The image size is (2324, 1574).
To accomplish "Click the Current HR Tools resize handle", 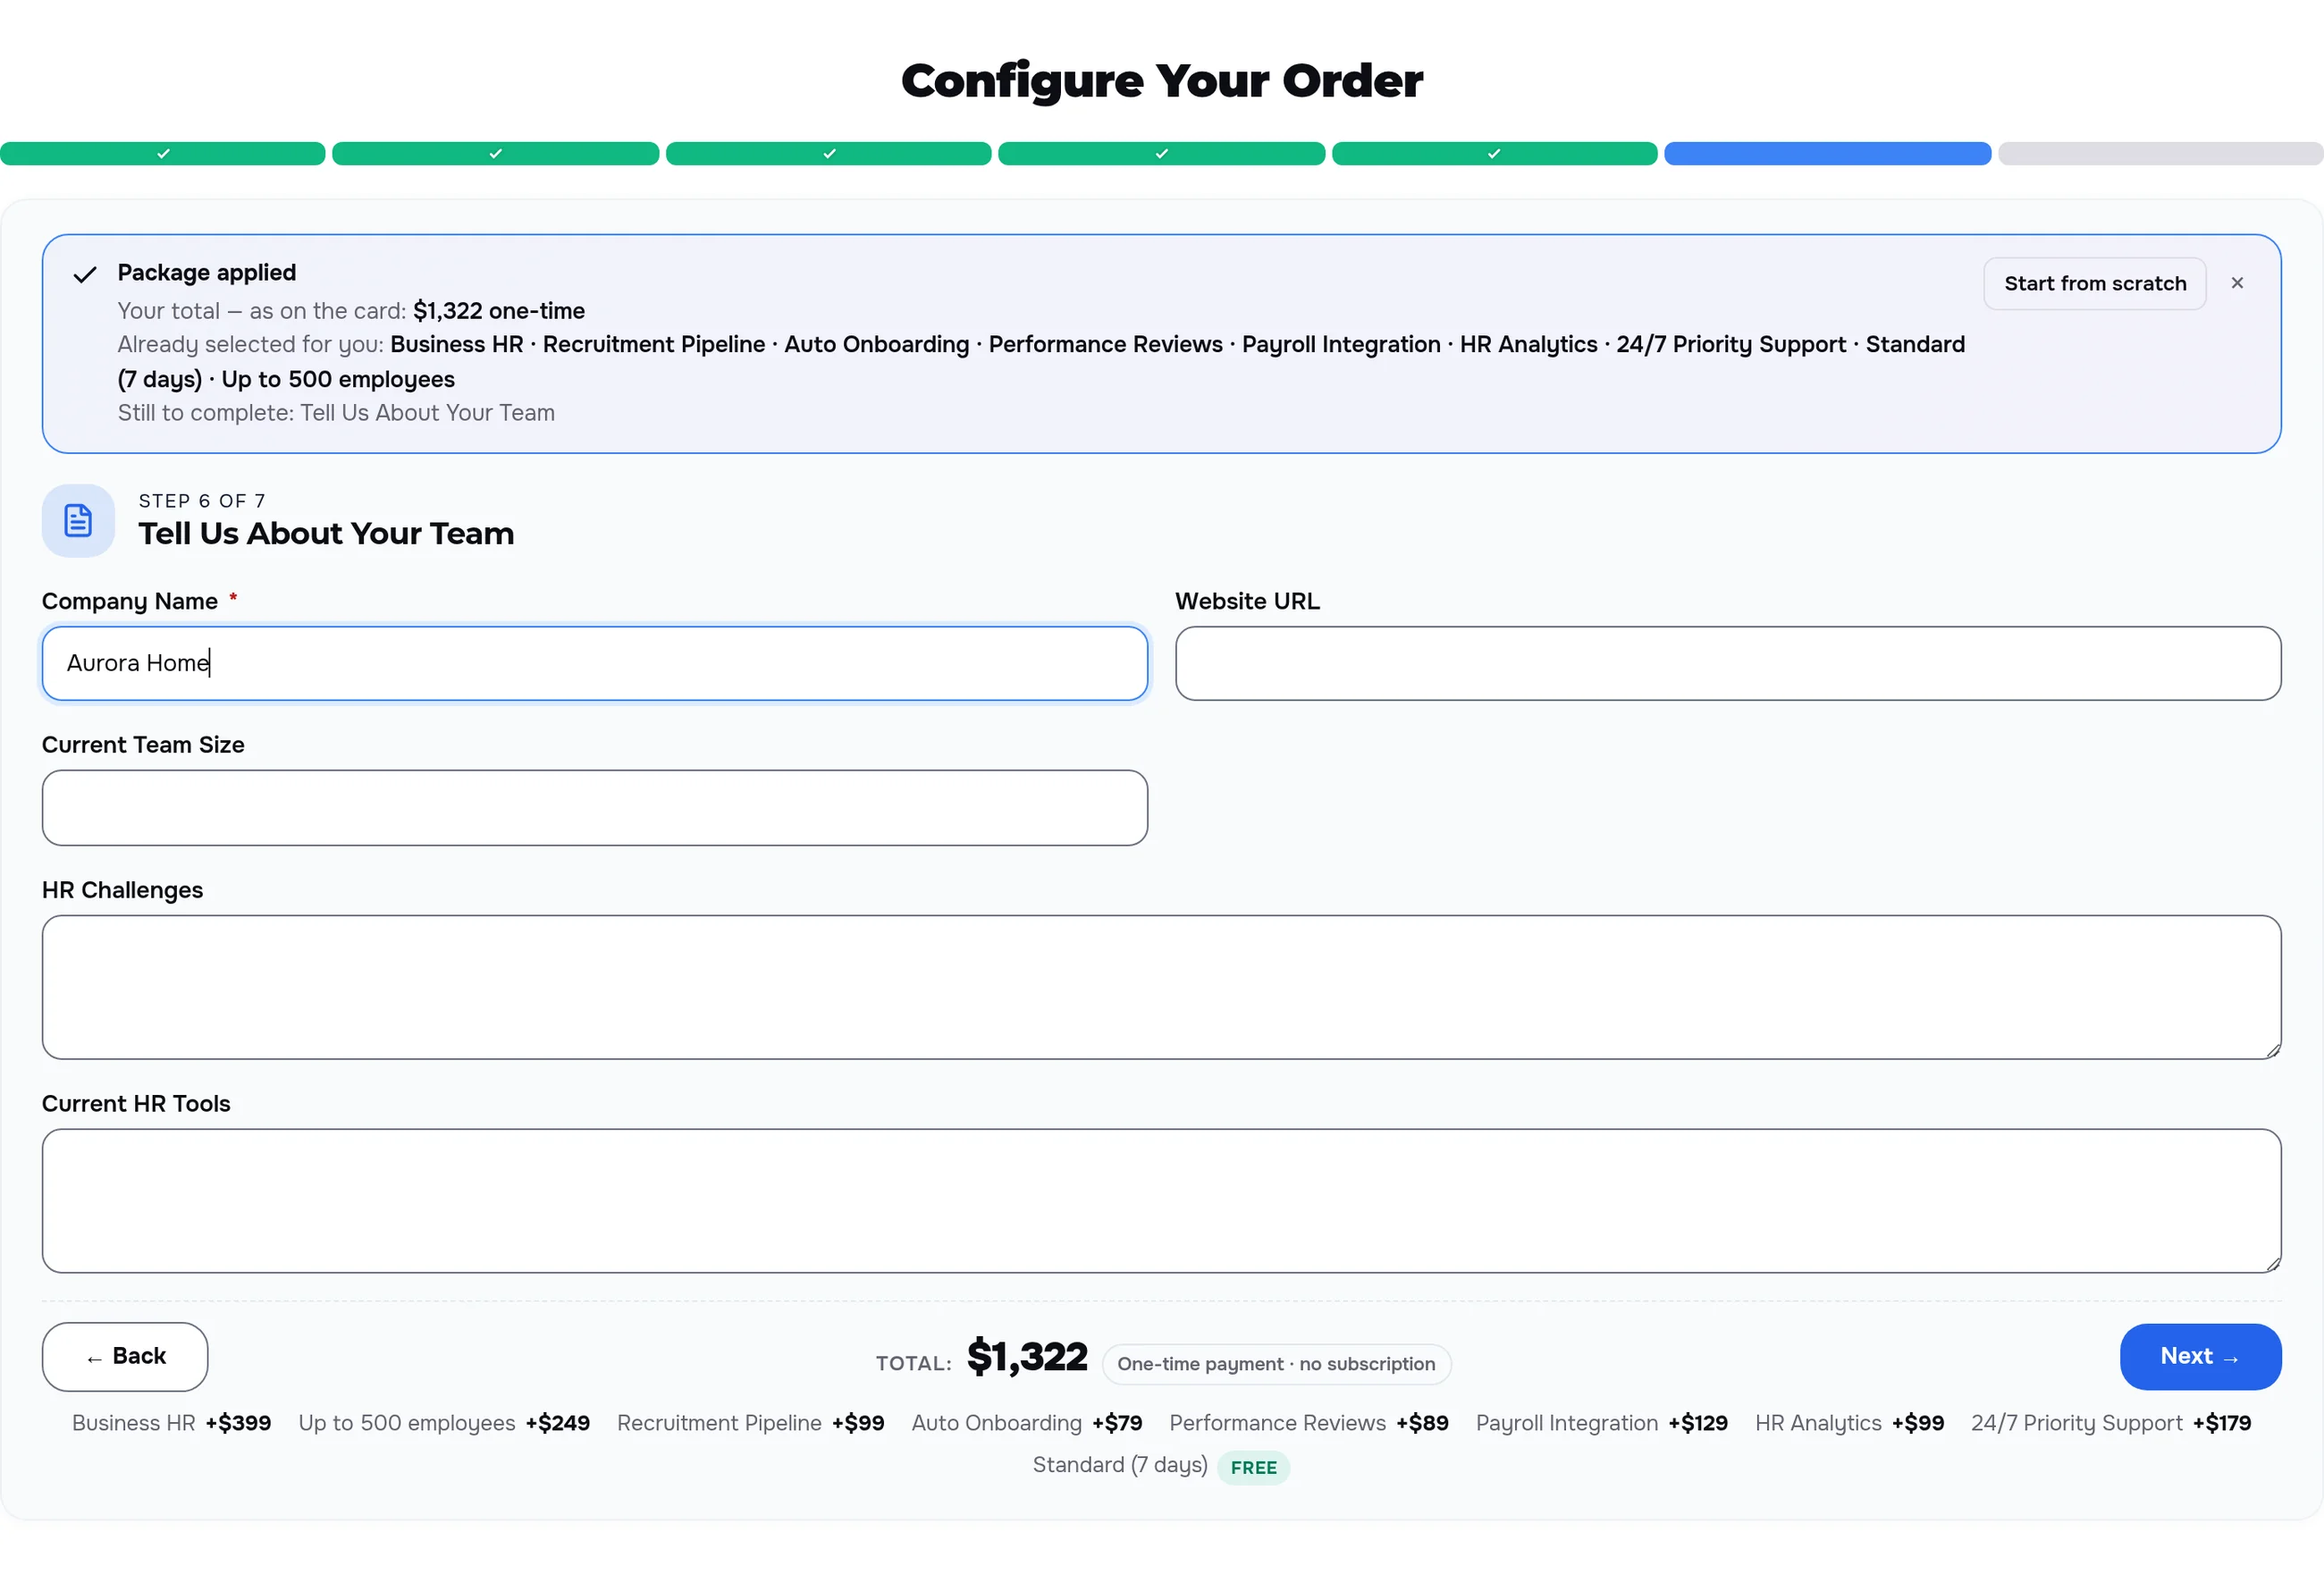I will [x=2272, y=1263].
